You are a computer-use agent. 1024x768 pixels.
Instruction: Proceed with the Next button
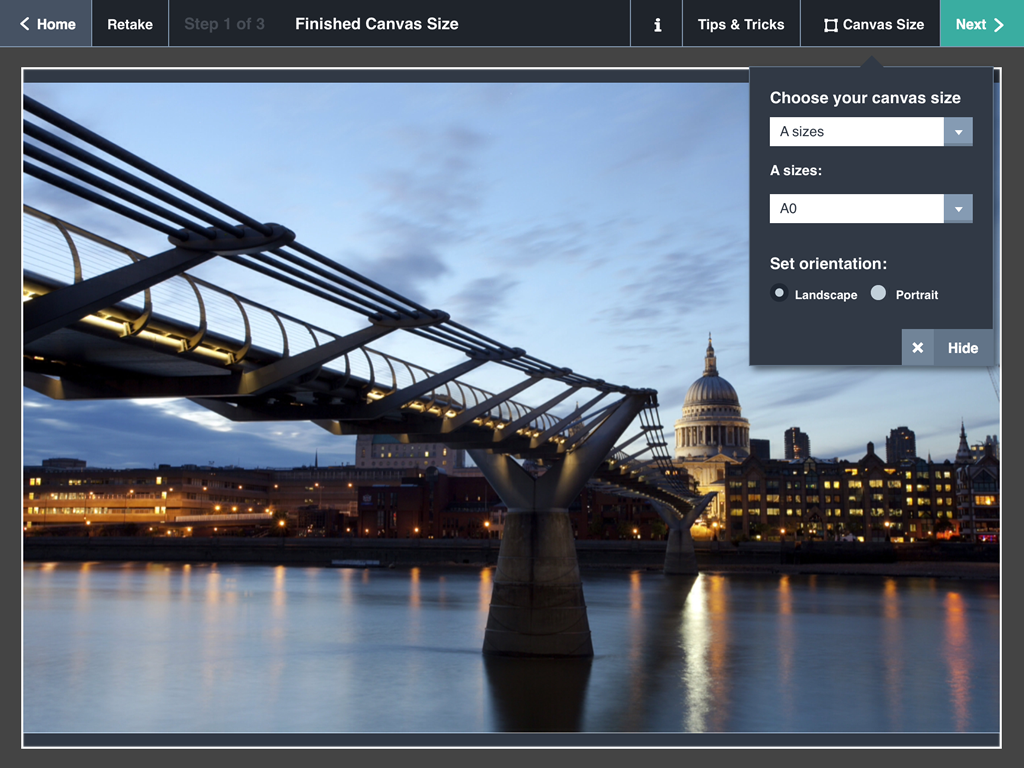[x=982, y=24]
